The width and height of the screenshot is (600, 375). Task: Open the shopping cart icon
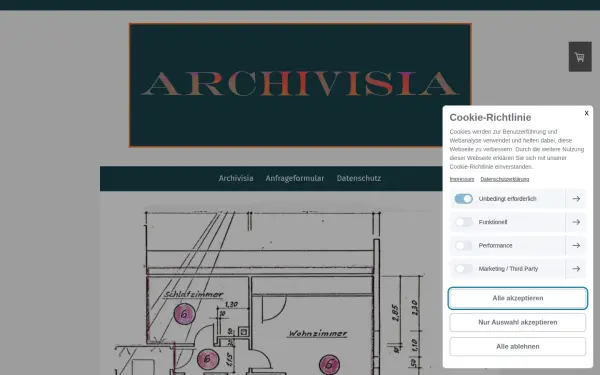point(580,57)
